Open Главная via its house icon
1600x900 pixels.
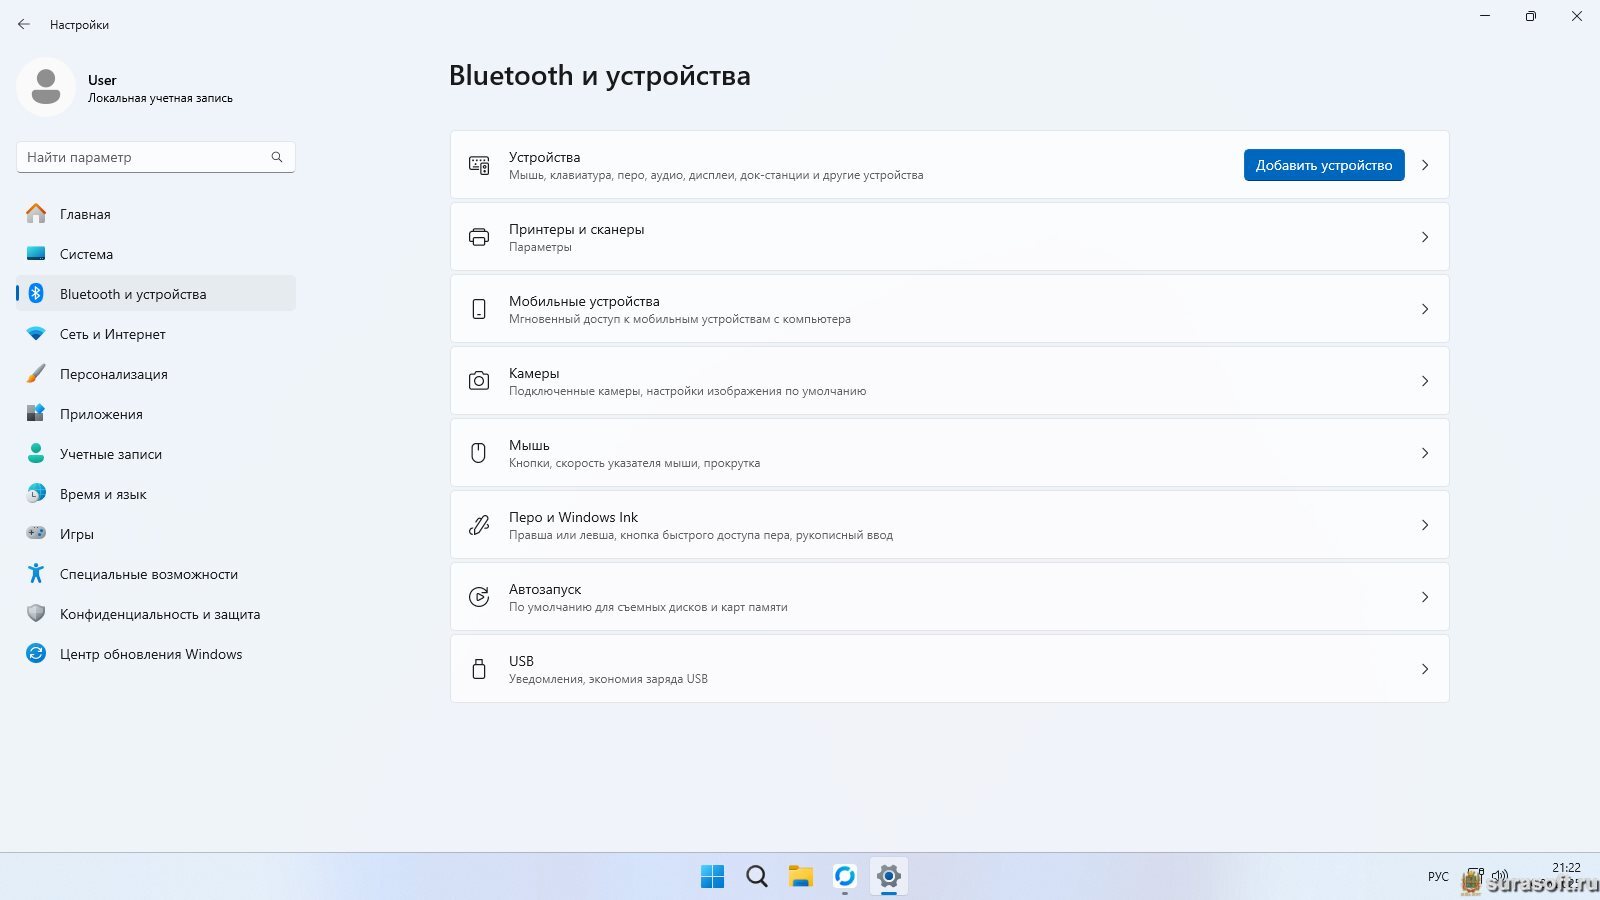[x=36, y=214]
